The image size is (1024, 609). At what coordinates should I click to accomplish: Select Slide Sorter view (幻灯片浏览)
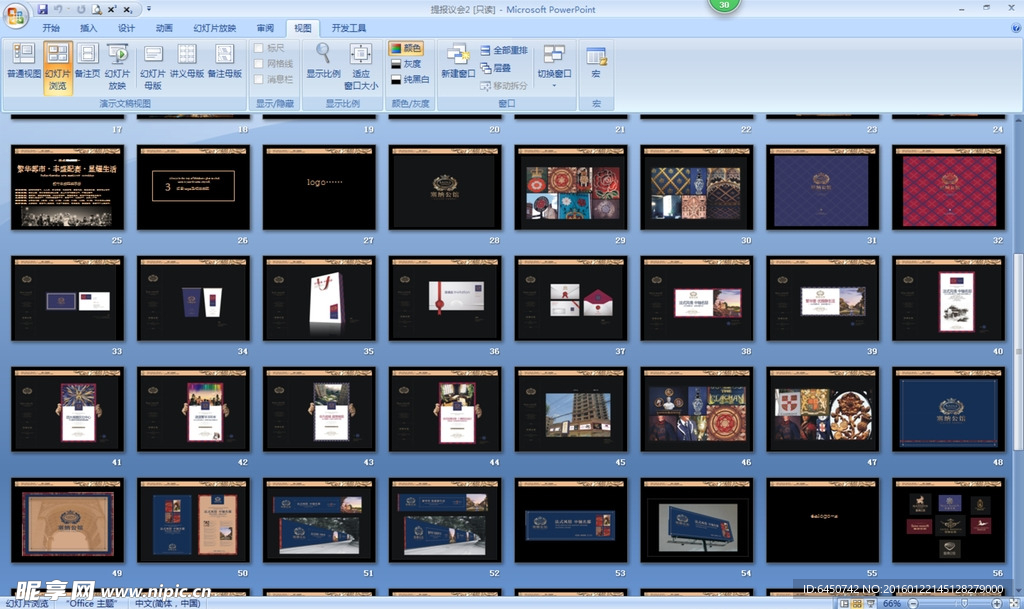point(57,68)
